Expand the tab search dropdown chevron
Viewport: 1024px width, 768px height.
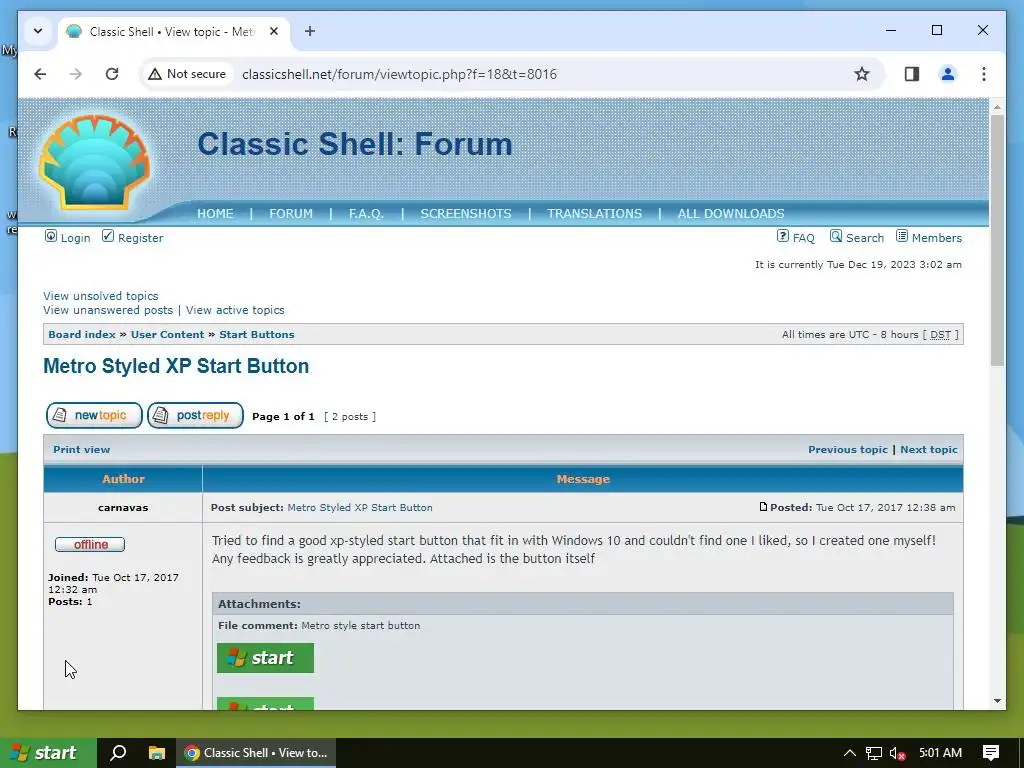[38, 31]
